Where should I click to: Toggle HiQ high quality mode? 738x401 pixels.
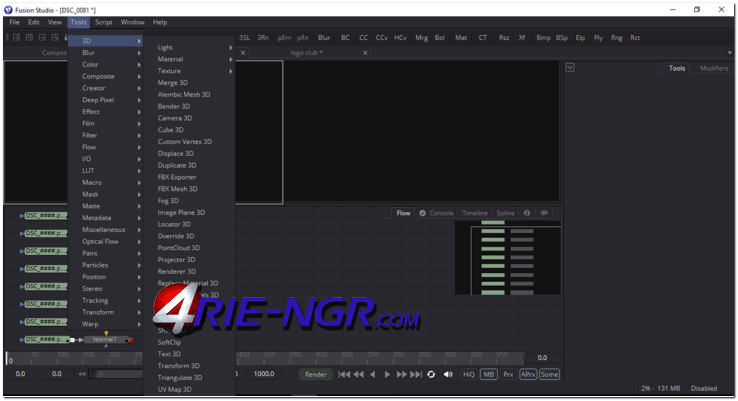[x=469, y=375]
